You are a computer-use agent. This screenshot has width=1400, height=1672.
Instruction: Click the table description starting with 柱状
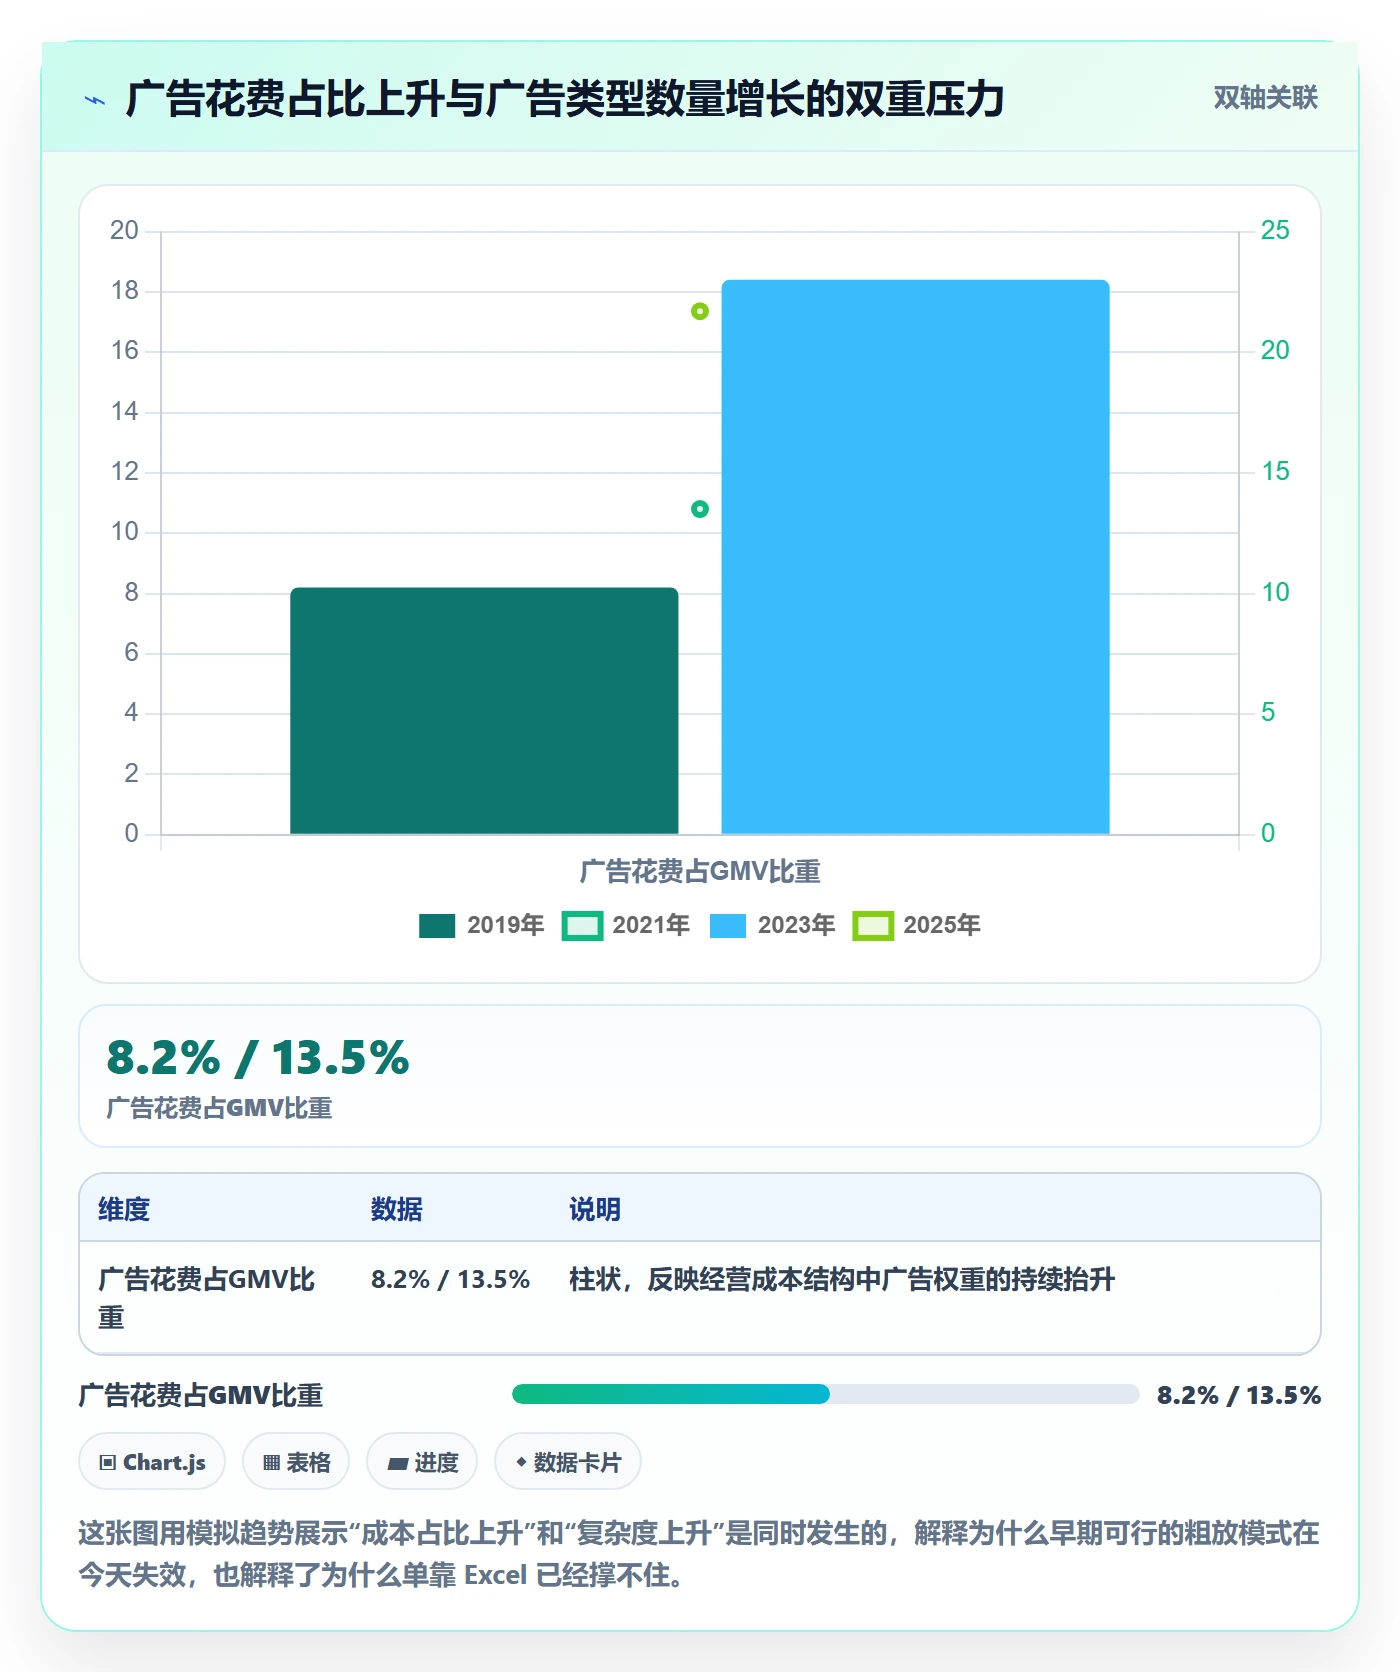tap(842, 1279)
